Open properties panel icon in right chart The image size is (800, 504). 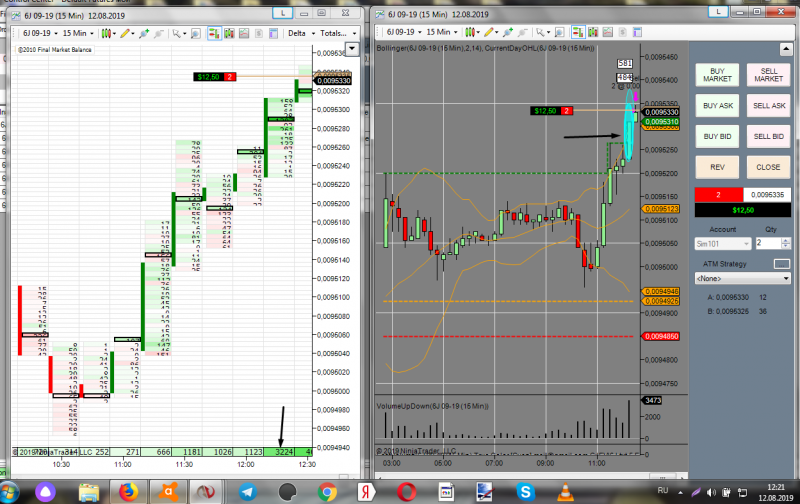637,33
